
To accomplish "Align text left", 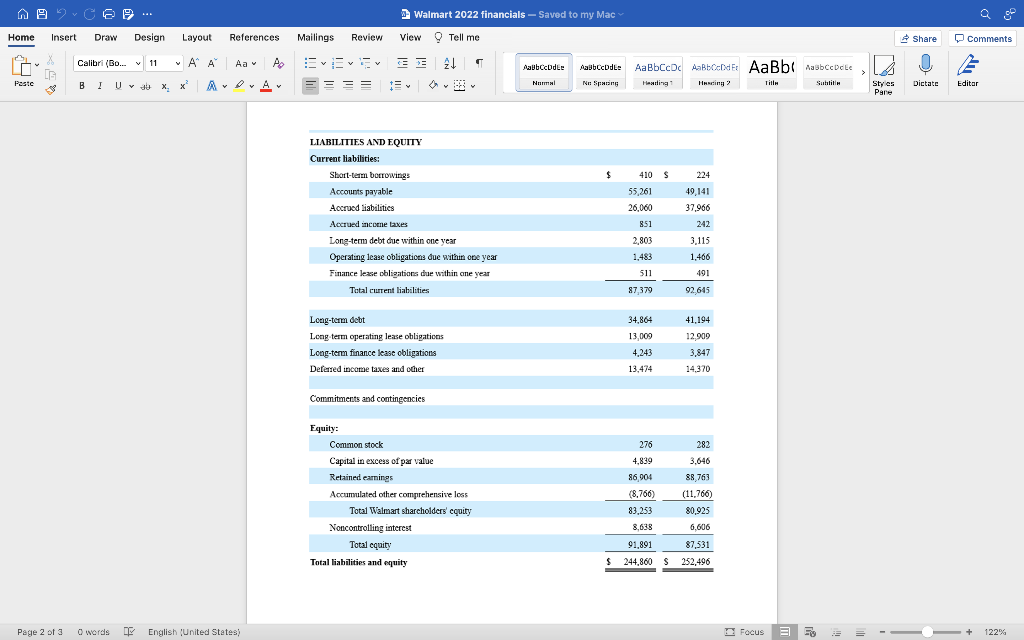I will pyautogui.click(x=310, y=86).
